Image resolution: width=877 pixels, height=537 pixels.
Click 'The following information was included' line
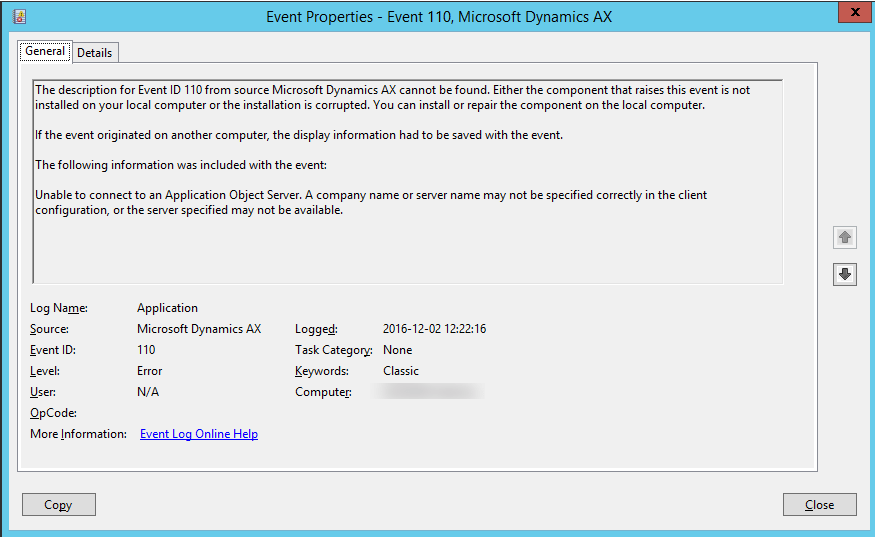coord(181,165)
